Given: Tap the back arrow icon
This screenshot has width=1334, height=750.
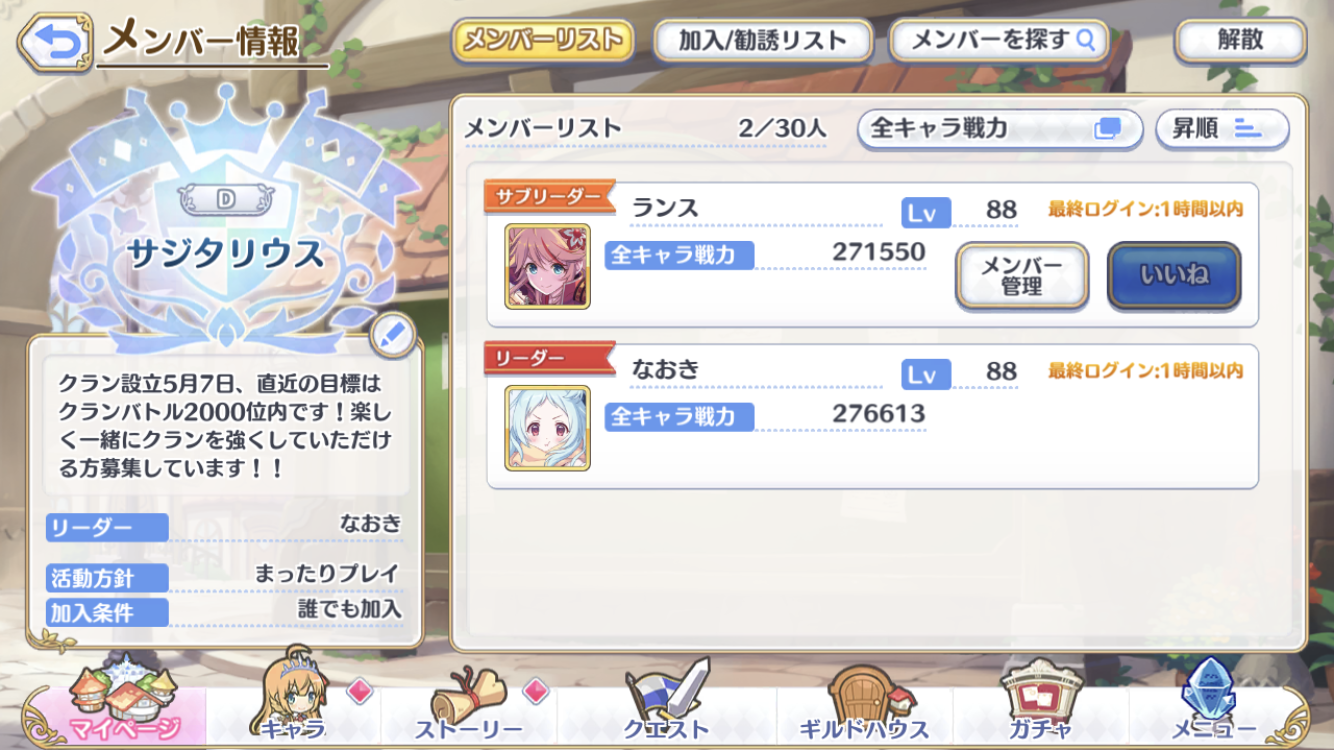Looking at the screenshot, I should pos(55,42).
